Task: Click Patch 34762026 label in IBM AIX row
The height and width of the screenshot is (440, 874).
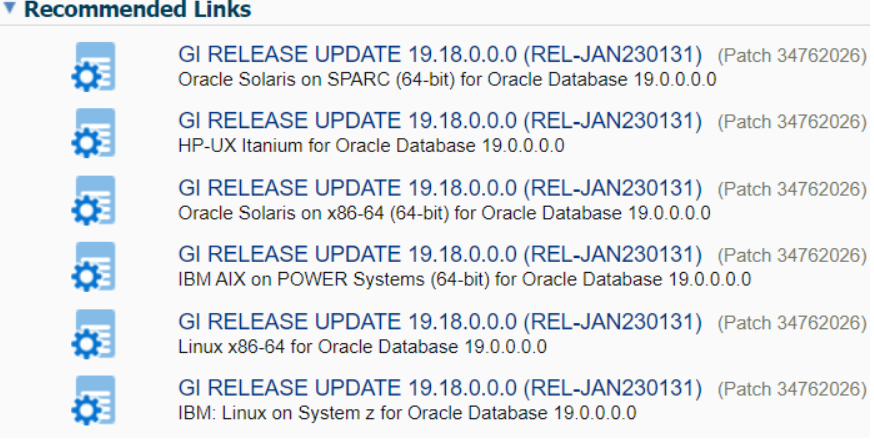Action: [x=792, y=256]
